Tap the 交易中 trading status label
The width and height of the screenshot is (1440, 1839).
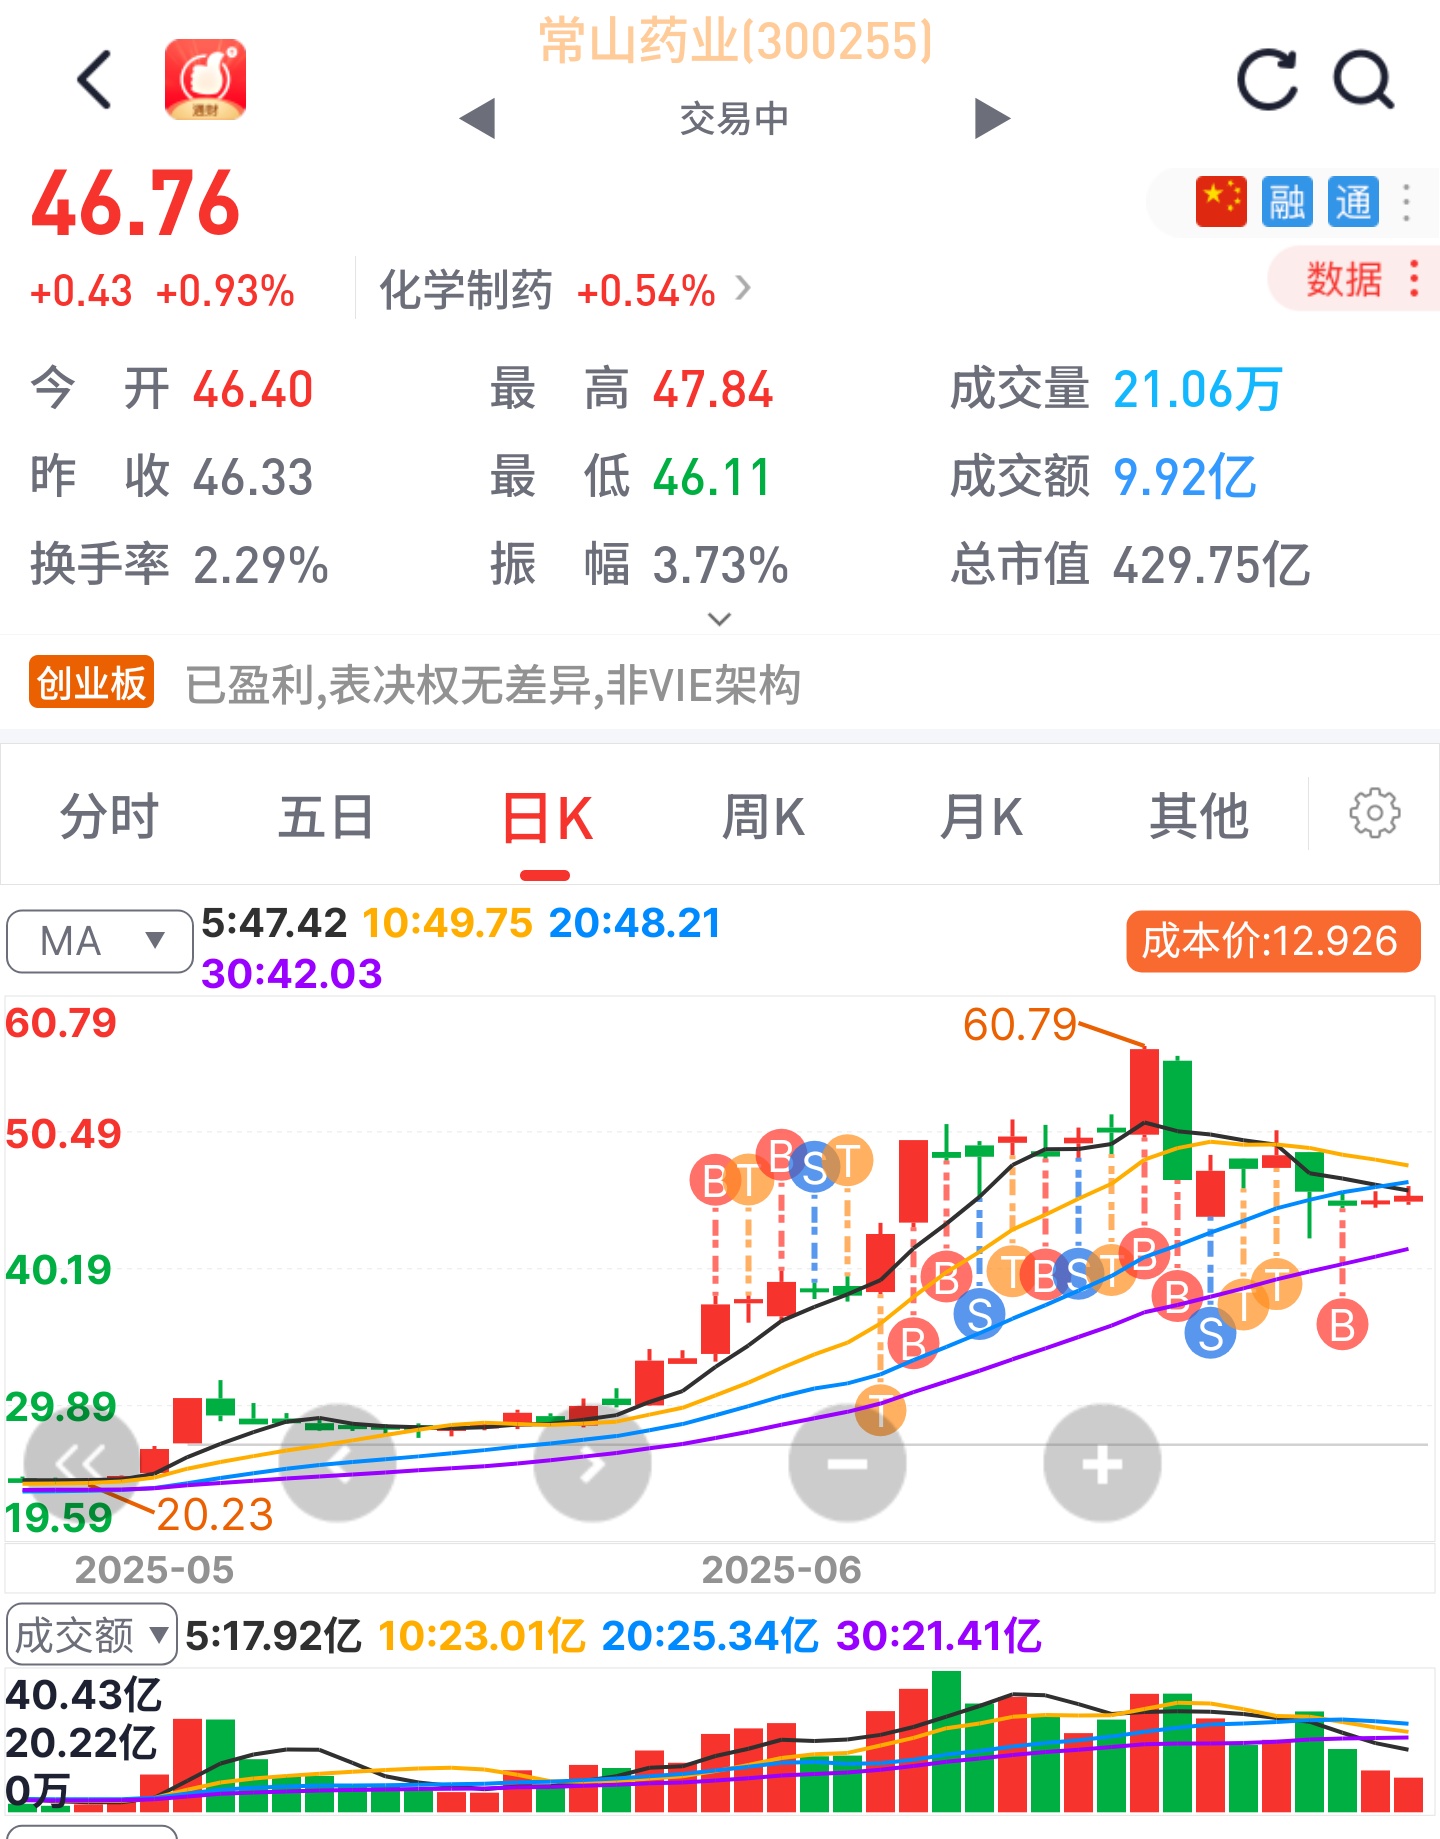pyautogui.click(x=735, y=119)
